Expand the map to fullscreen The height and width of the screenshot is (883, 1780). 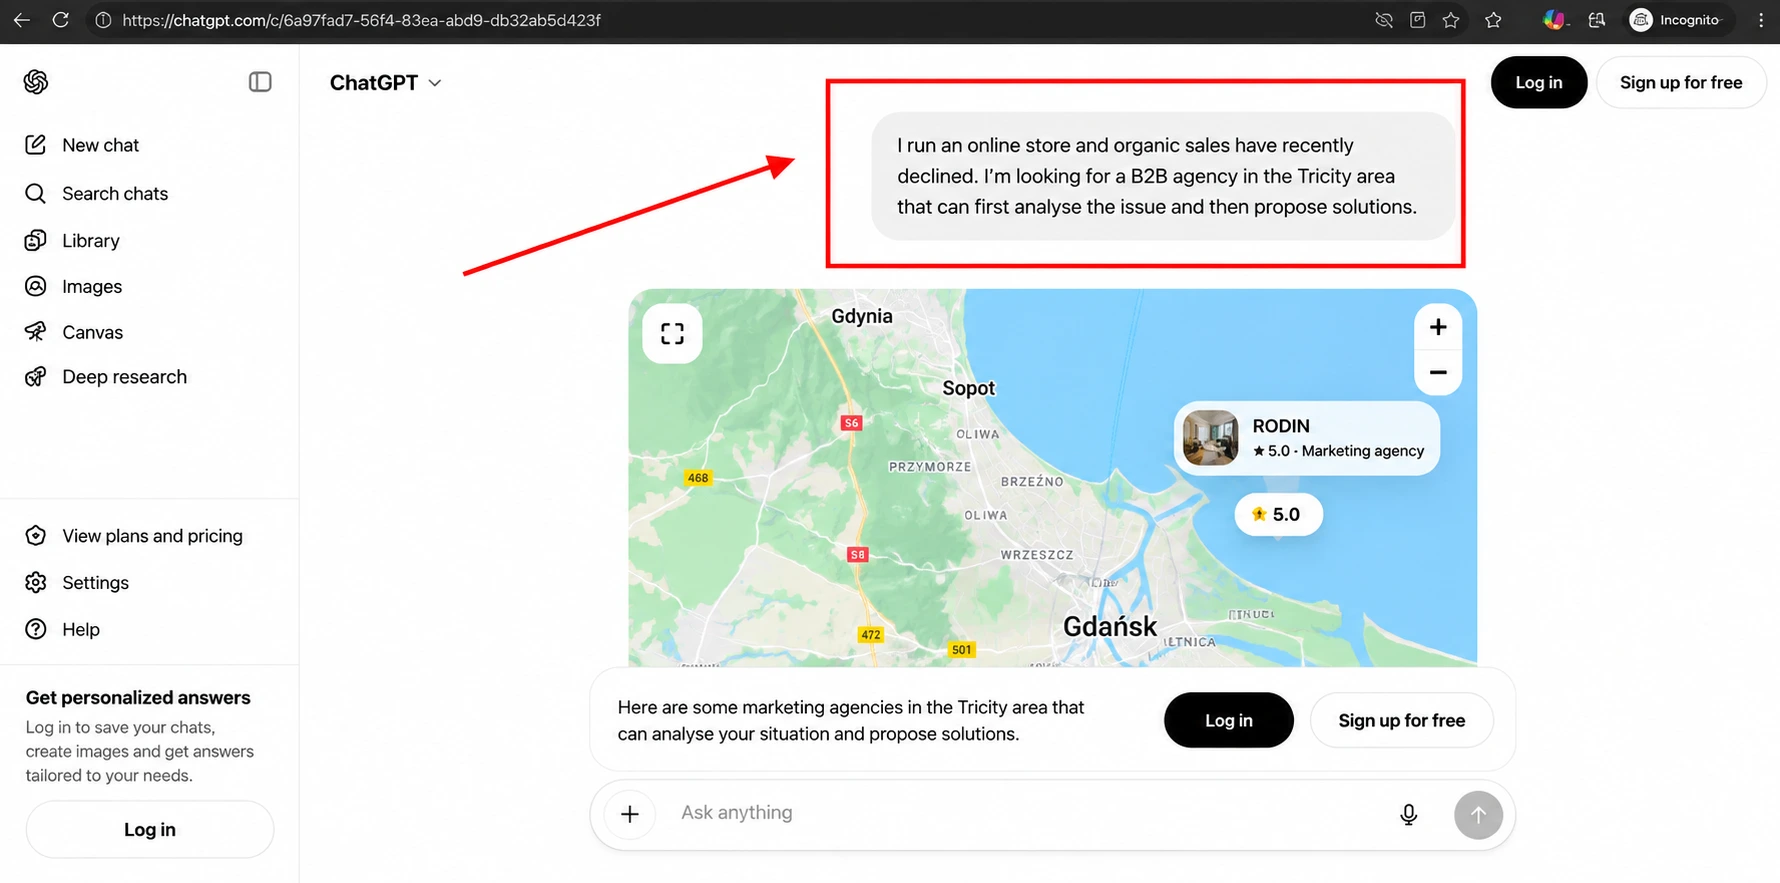[672, 333]
